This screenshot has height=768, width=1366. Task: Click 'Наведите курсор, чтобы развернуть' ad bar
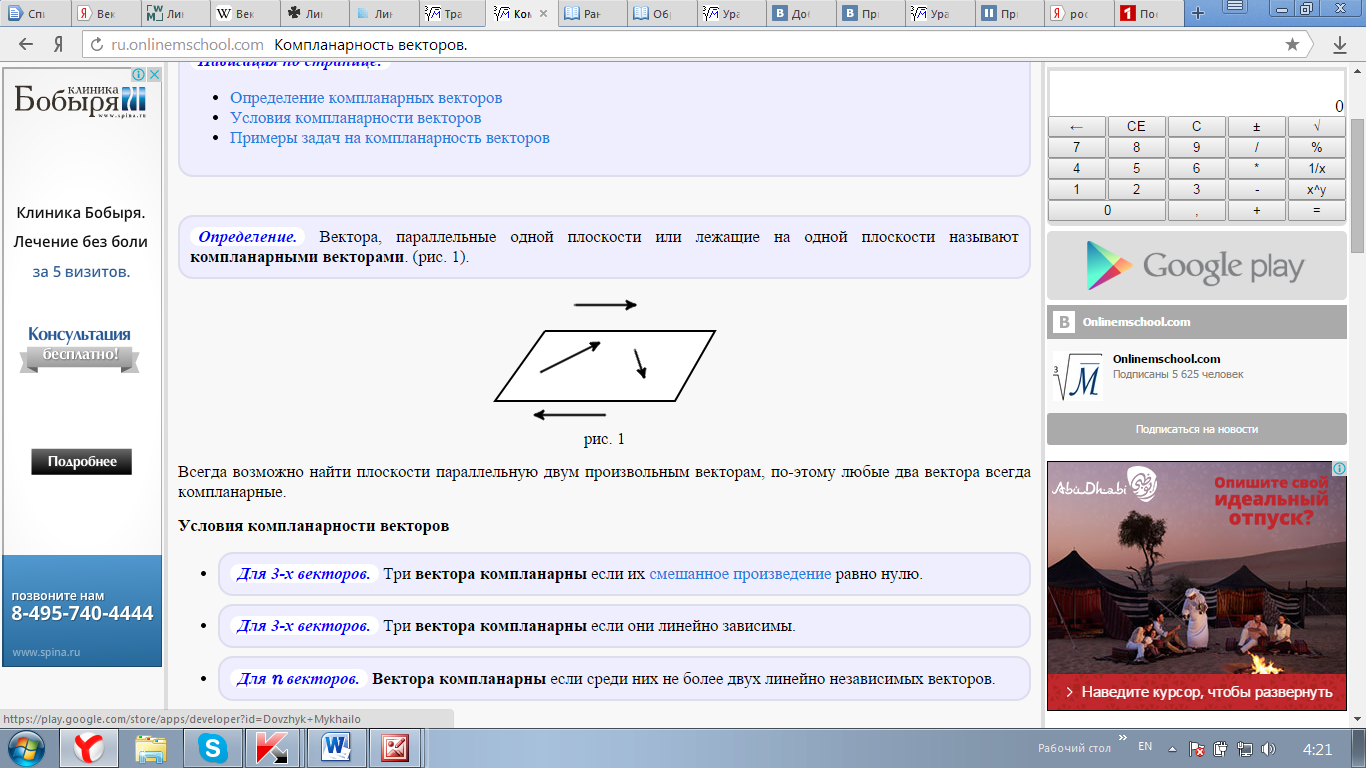click(x=1196, y=692)
